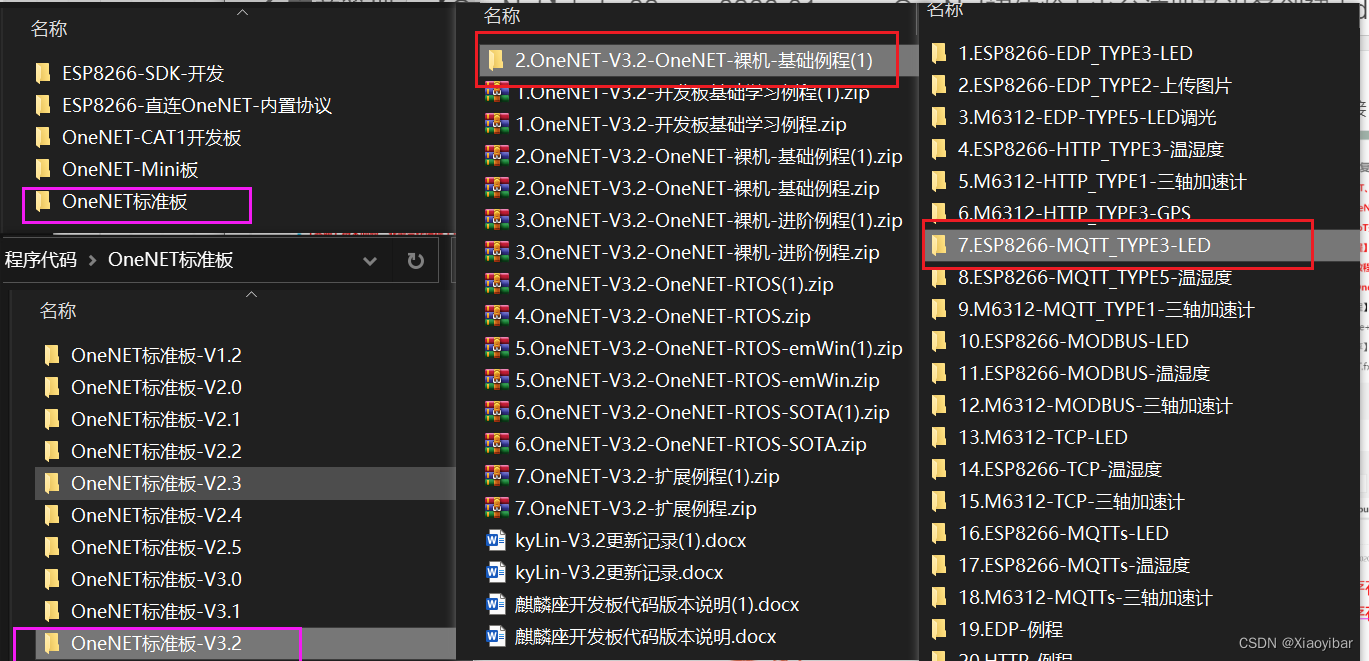
Task: Select 1.OneNET-V3.2-开发板基础学习例程(1).zip file name
Action: point(692,95)
